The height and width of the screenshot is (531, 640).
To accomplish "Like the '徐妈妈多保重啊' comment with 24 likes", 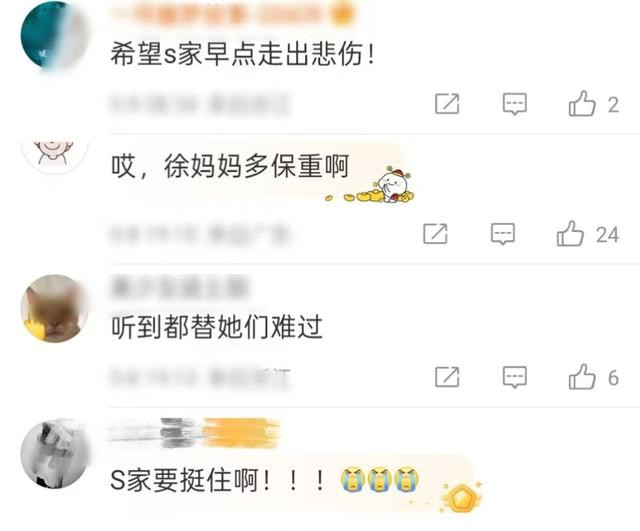I will [x=570, y=234].
